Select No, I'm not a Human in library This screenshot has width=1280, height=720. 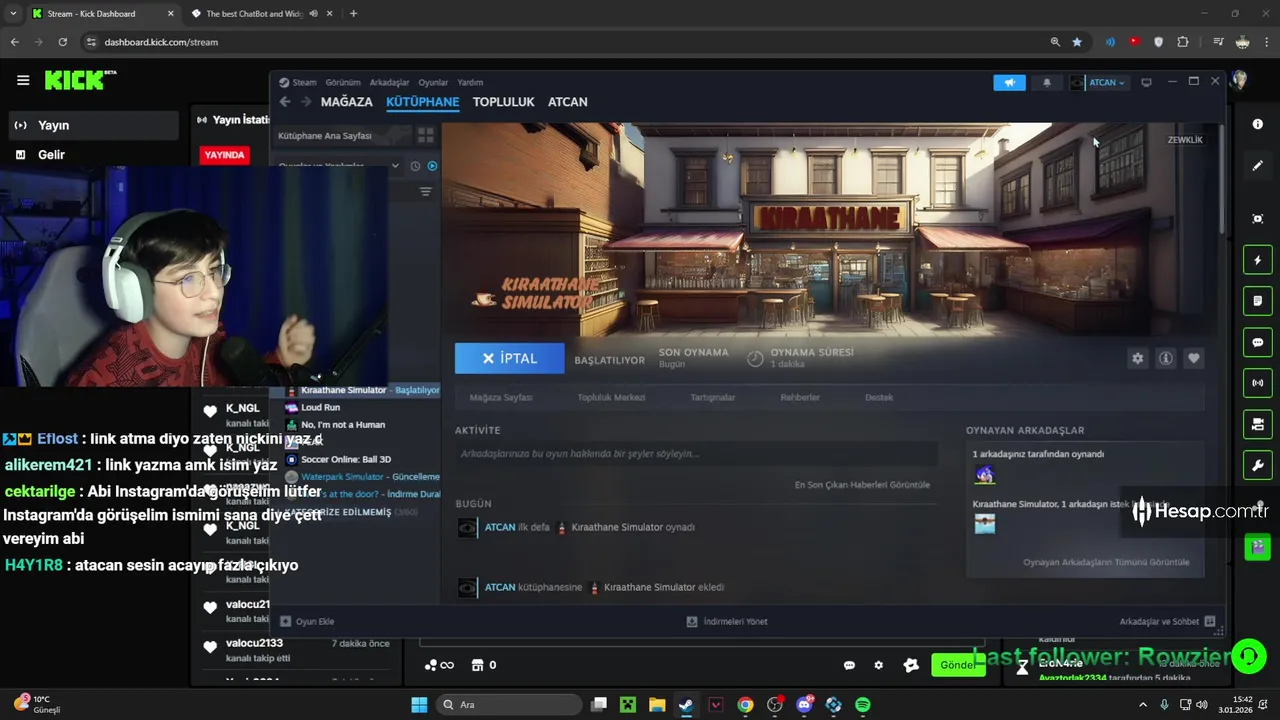click(x=343, y=425)
